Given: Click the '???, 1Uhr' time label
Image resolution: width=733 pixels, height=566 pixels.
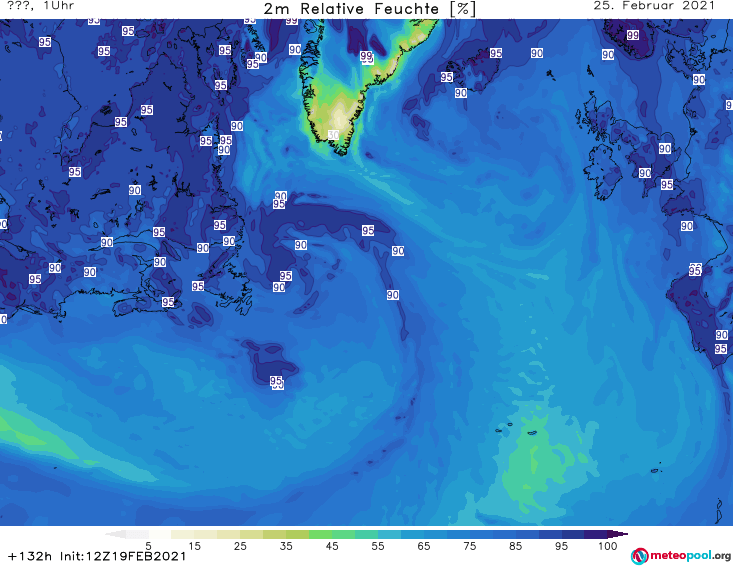Looking at the screenshot, I should (41, 6).
